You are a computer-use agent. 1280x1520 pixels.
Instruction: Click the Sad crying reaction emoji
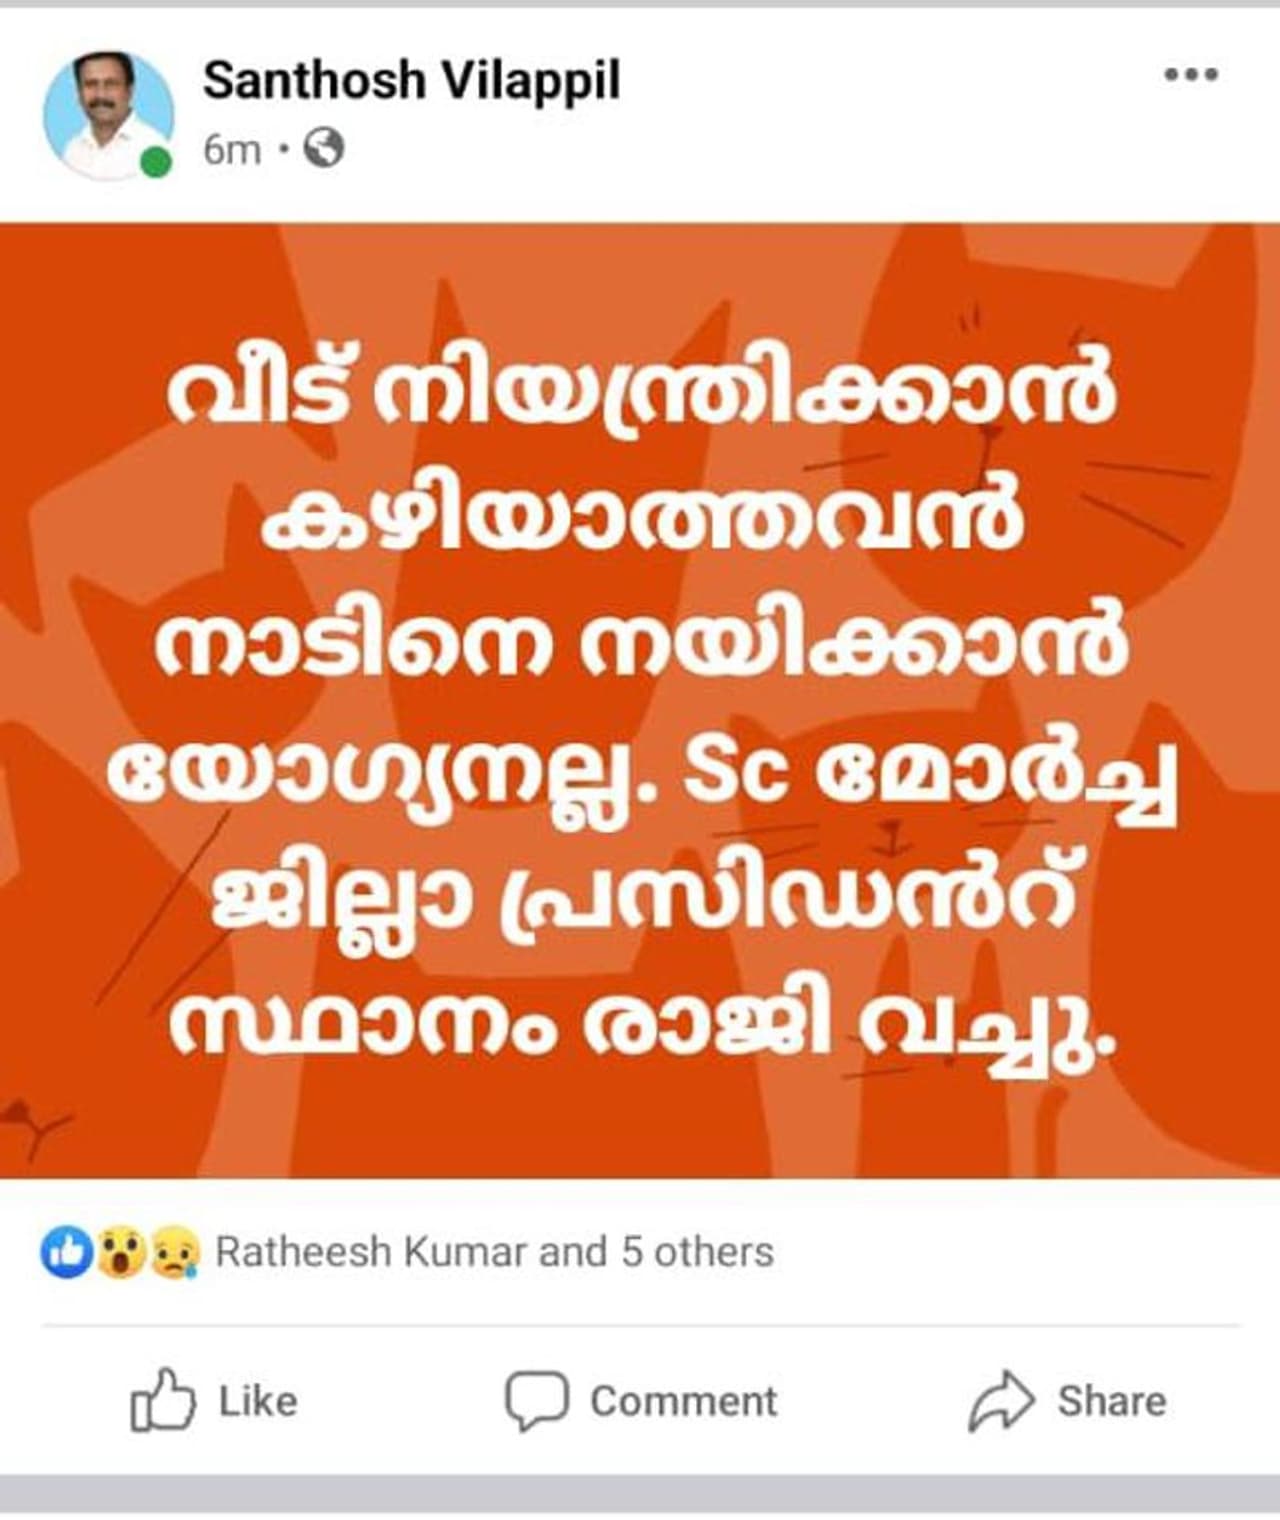[174, 1252]
